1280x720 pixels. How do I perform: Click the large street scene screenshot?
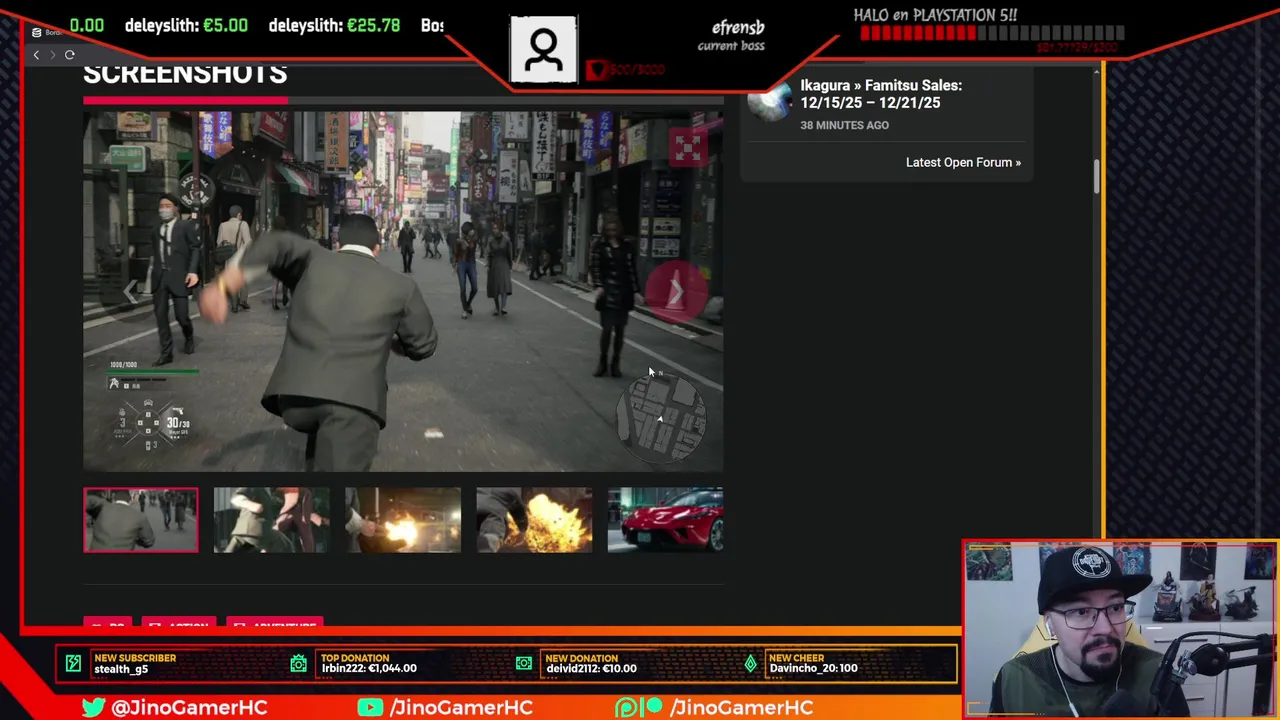coord(403,291)
